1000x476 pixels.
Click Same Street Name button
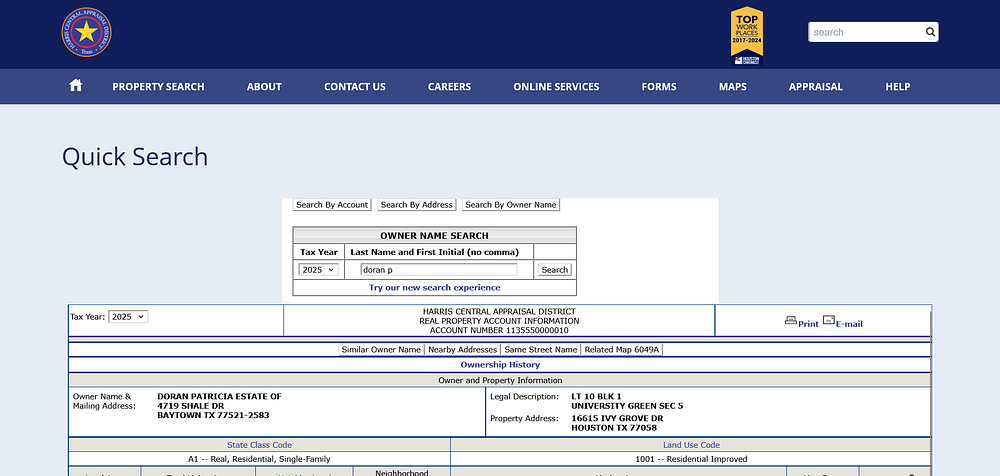[x=540, y=350]
